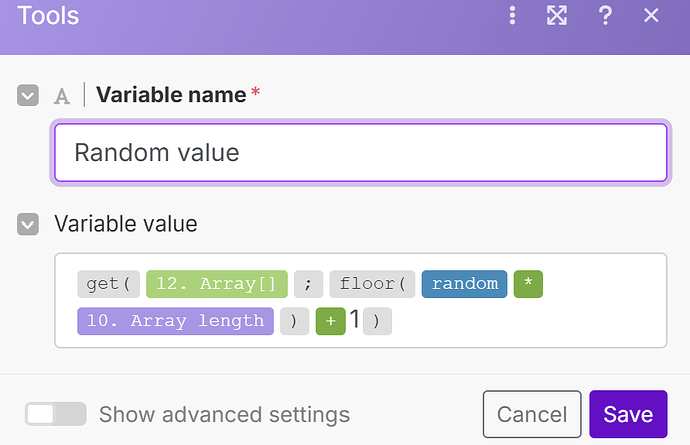Click the green multiply operator token
This screenshot has height=445, width=690.
(x=528, y=284)
